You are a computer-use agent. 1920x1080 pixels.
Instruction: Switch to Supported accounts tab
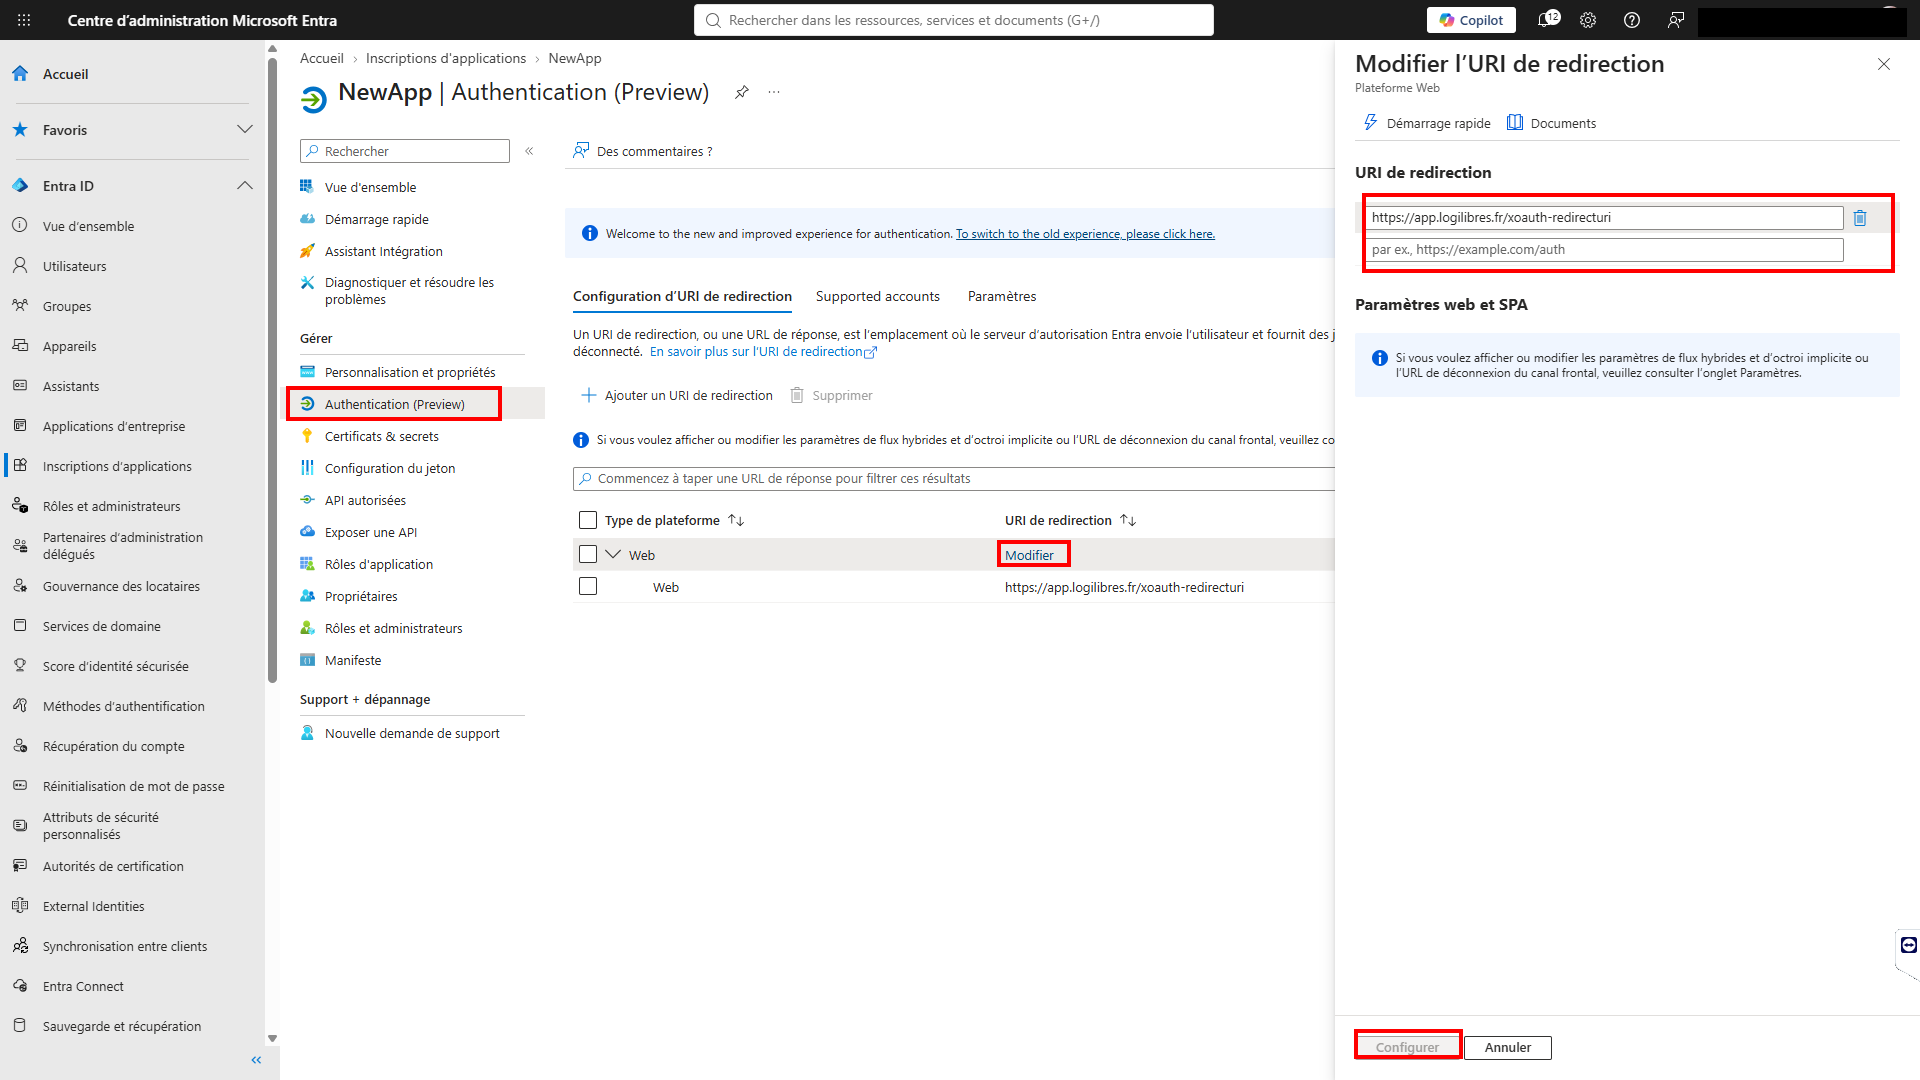click(878, 296)
